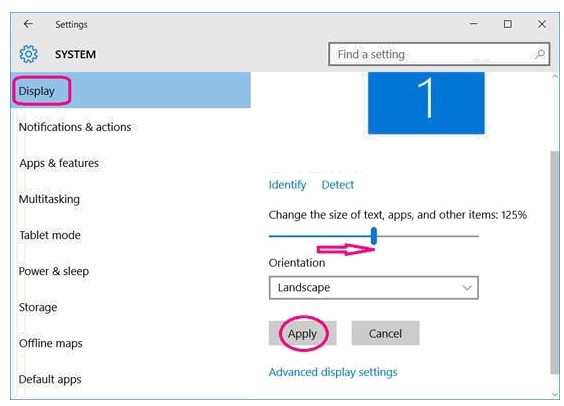This screenshot has width=564, height=406.
Task: Open Storage settings
Action: click(x=38, y=307)
